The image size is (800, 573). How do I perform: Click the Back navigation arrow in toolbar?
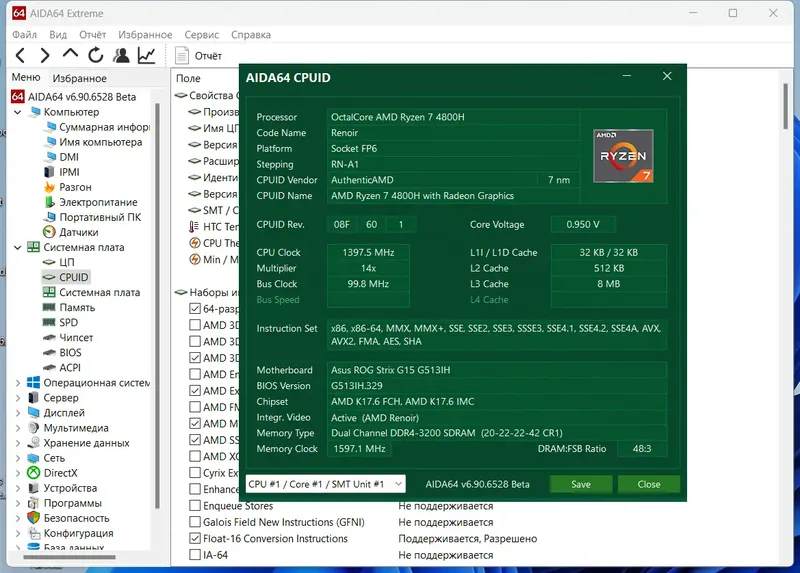(19, 56)
